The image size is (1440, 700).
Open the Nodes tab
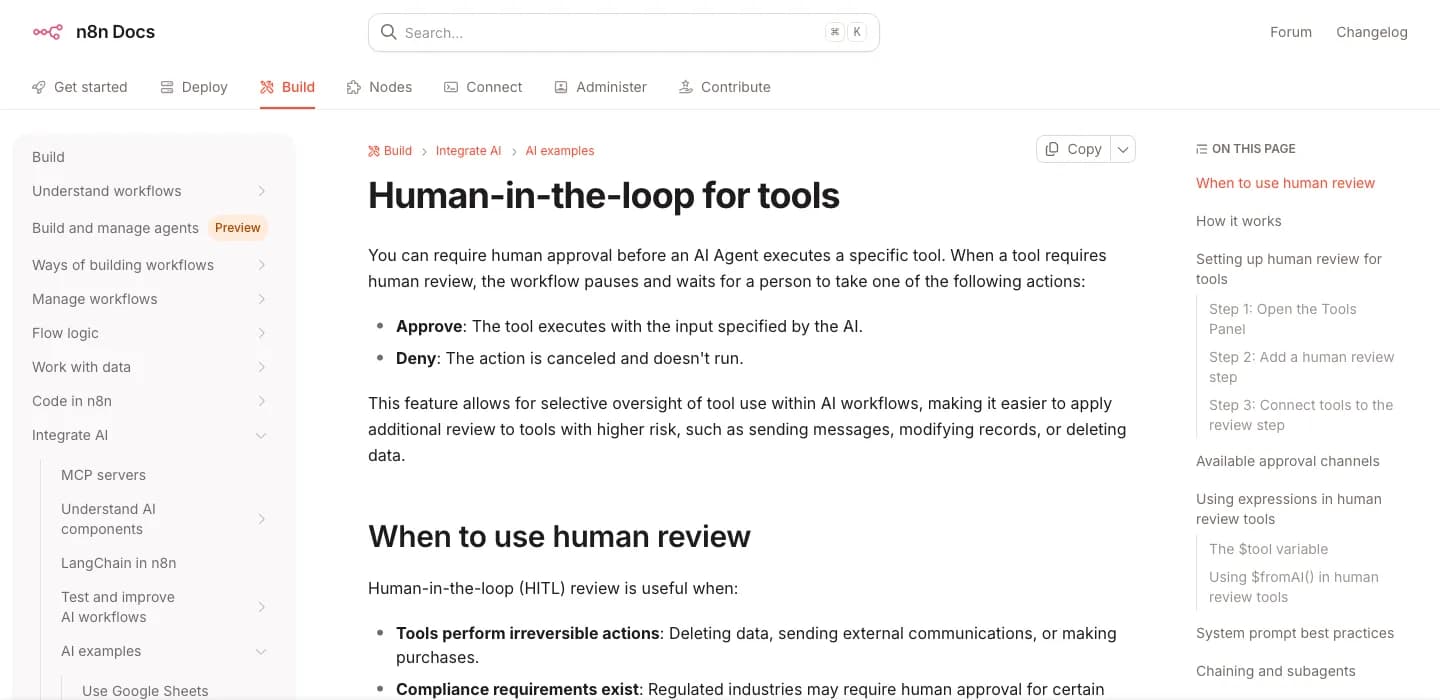click(379, 87)
